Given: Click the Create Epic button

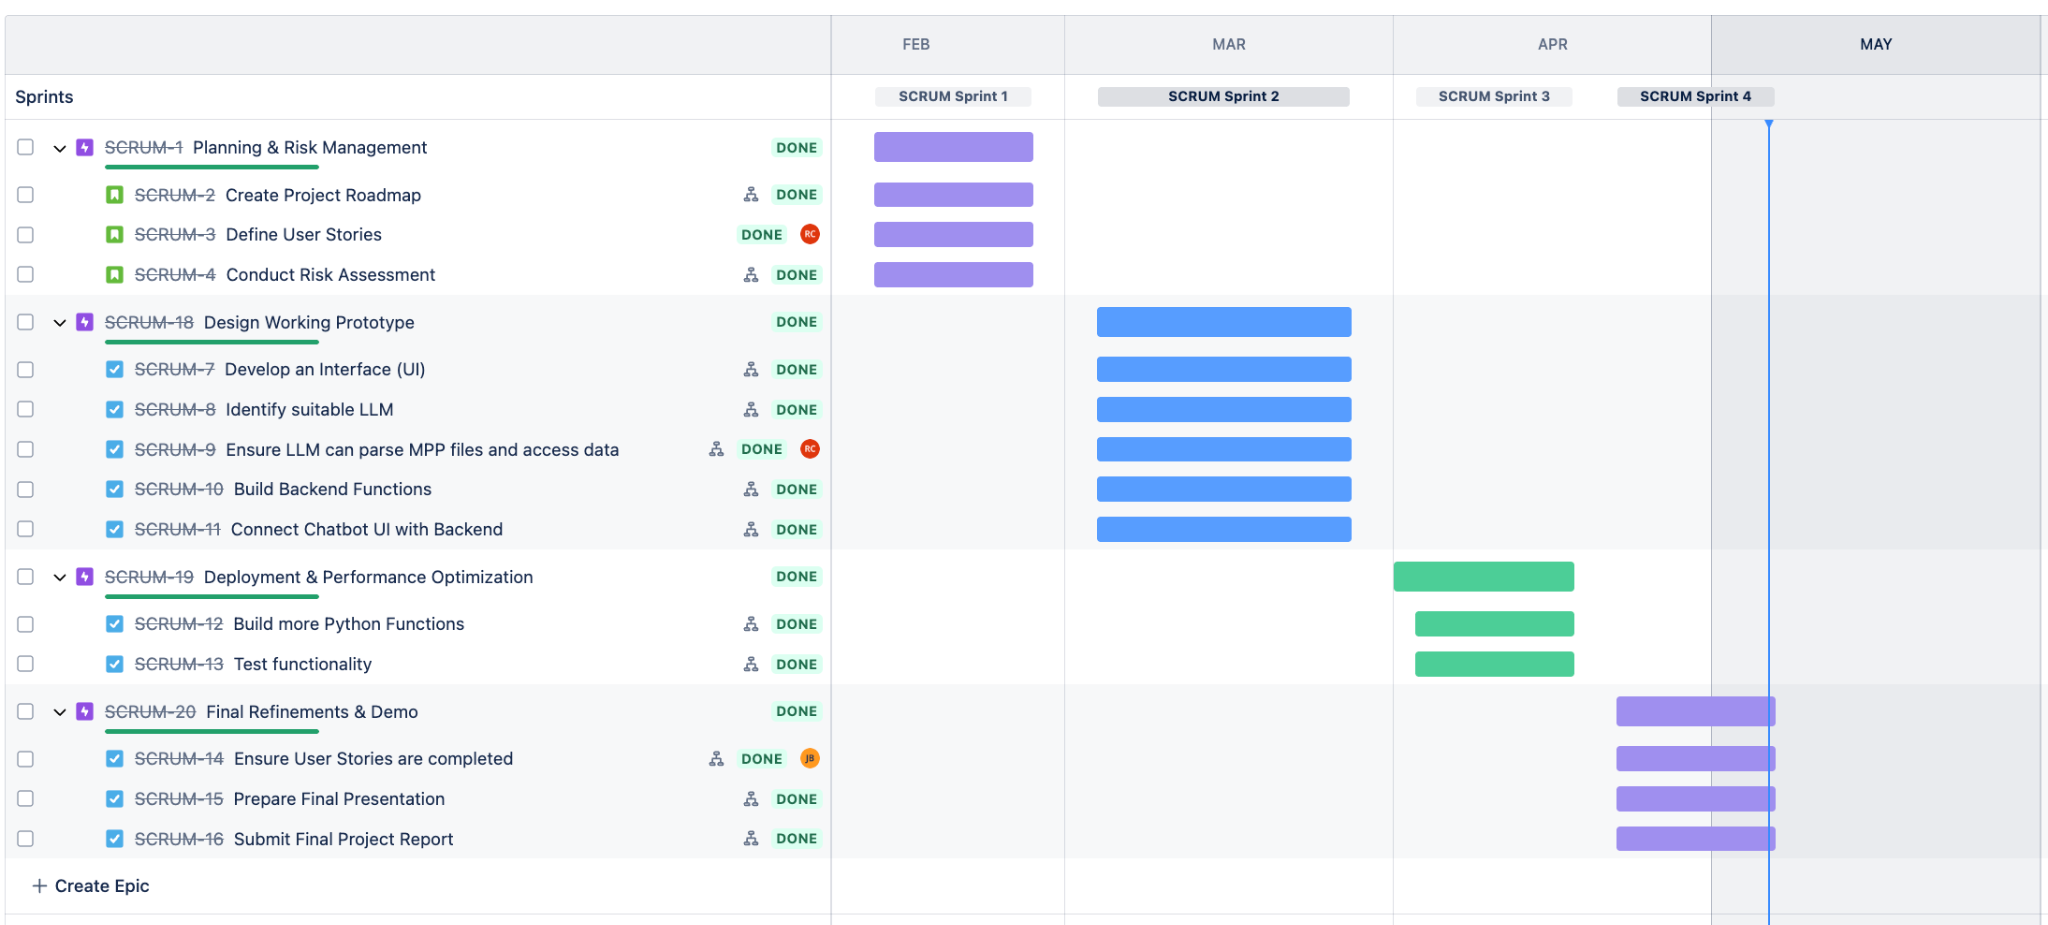Looking at the screenshot, I should (91, 886).
